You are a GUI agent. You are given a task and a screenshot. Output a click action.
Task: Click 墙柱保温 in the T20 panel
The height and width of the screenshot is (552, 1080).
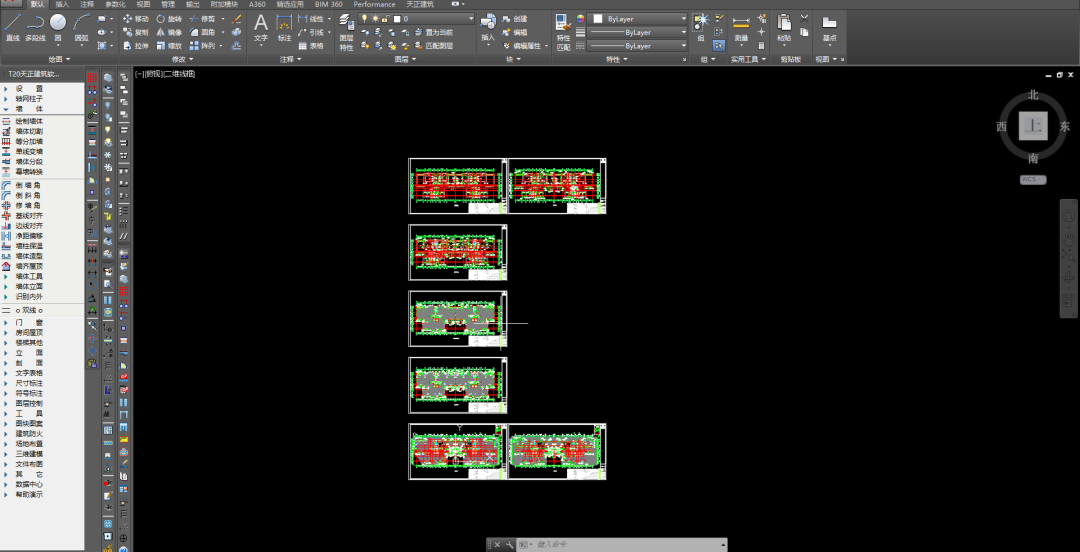29,245
